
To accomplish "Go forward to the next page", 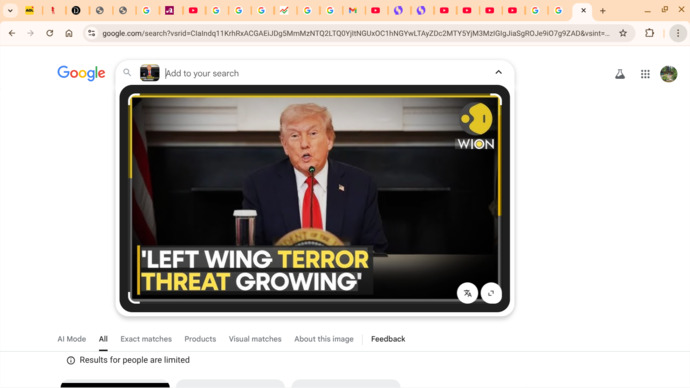I will (30, 33).
